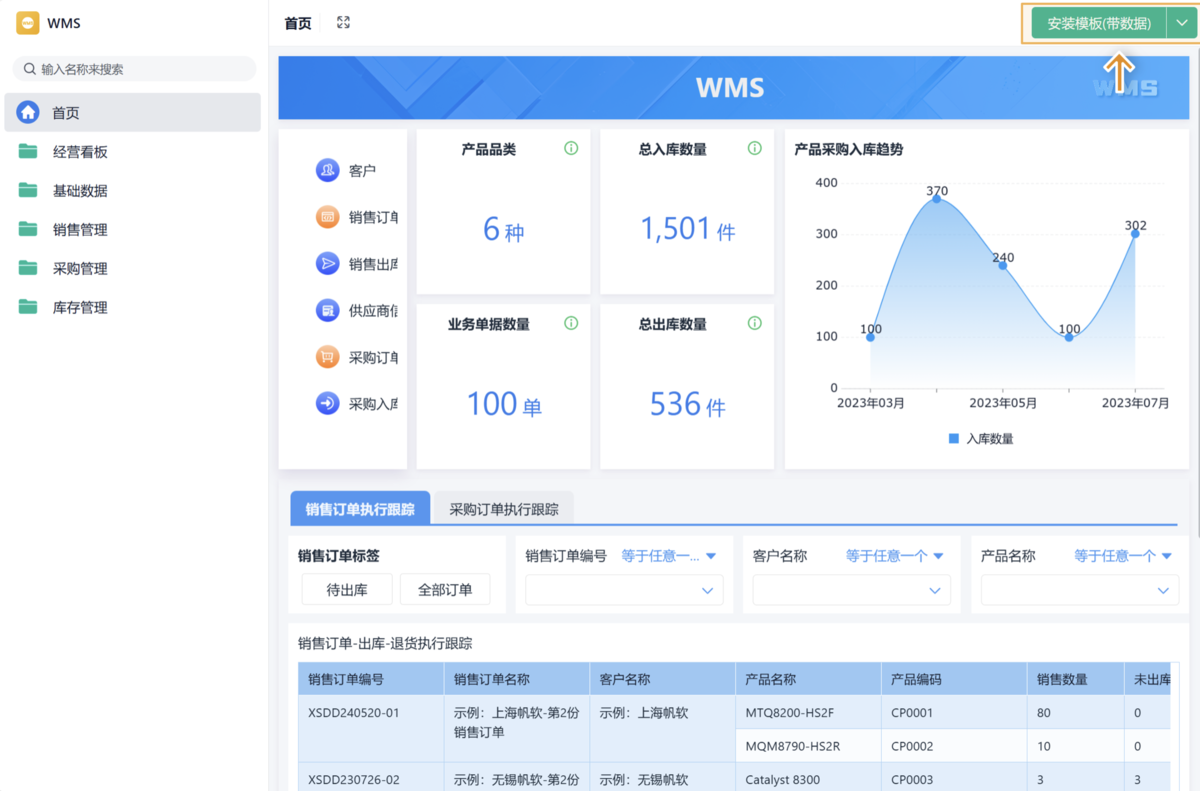Open the 基础数据 sidebar menu item
This screenshot has width=1200, height=791.
(x=132, y=190)
